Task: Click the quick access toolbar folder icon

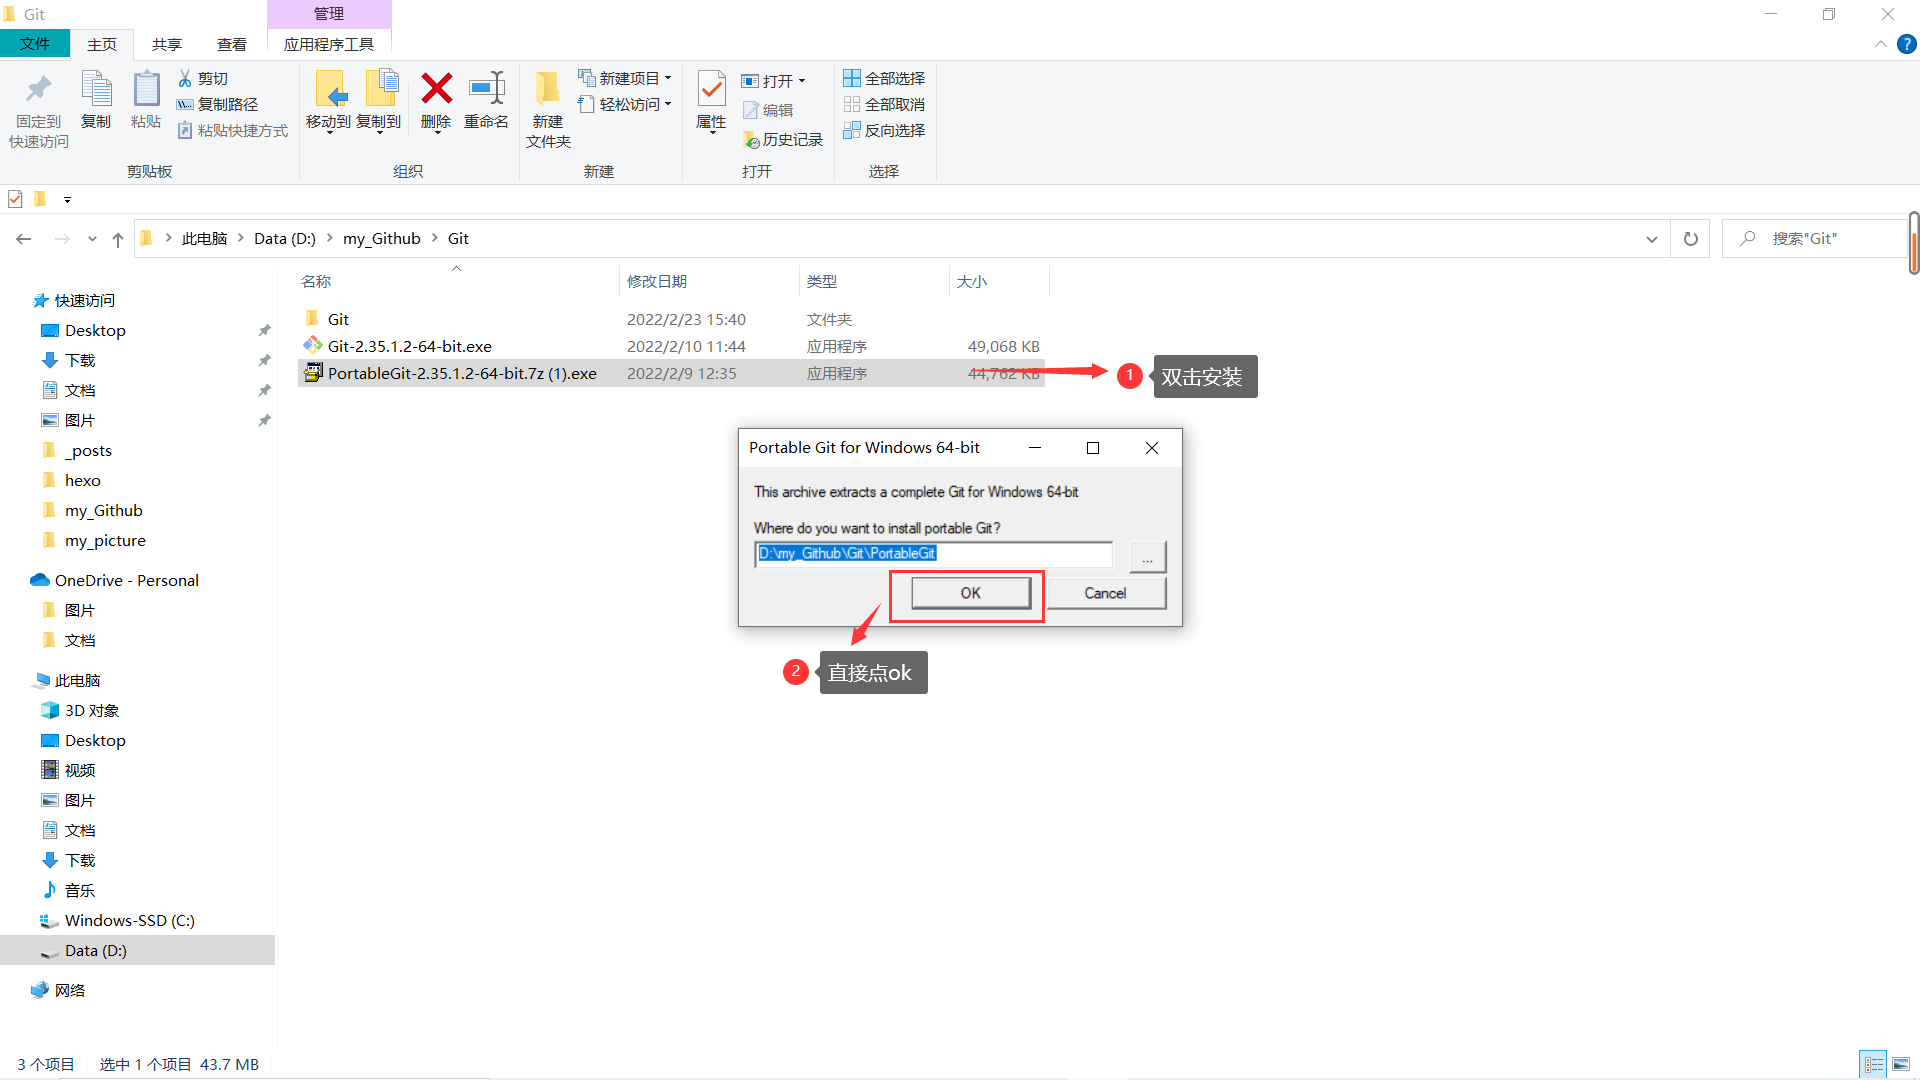Action: click(x=41, y=199)
